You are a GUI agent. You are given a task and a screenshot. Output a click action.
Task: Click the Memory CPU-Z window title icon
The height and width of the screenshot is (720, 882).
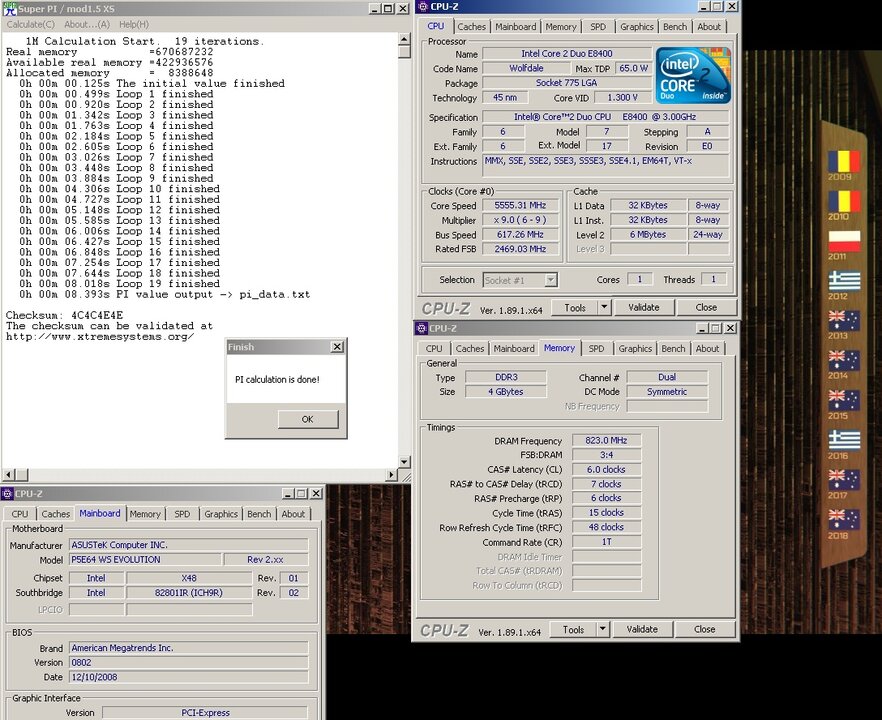coord(421,328)
